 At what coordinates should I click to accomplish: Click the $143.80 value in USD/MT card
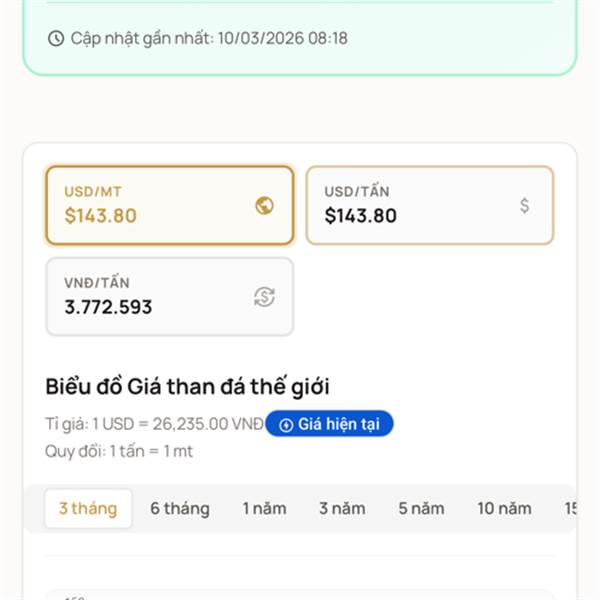(x=101, y=215)
